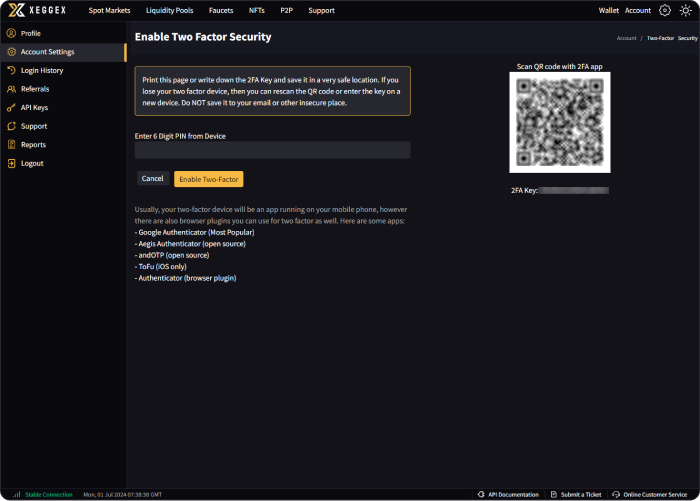
Task: Click the Login History clock icon
Action: click(12, 70)
